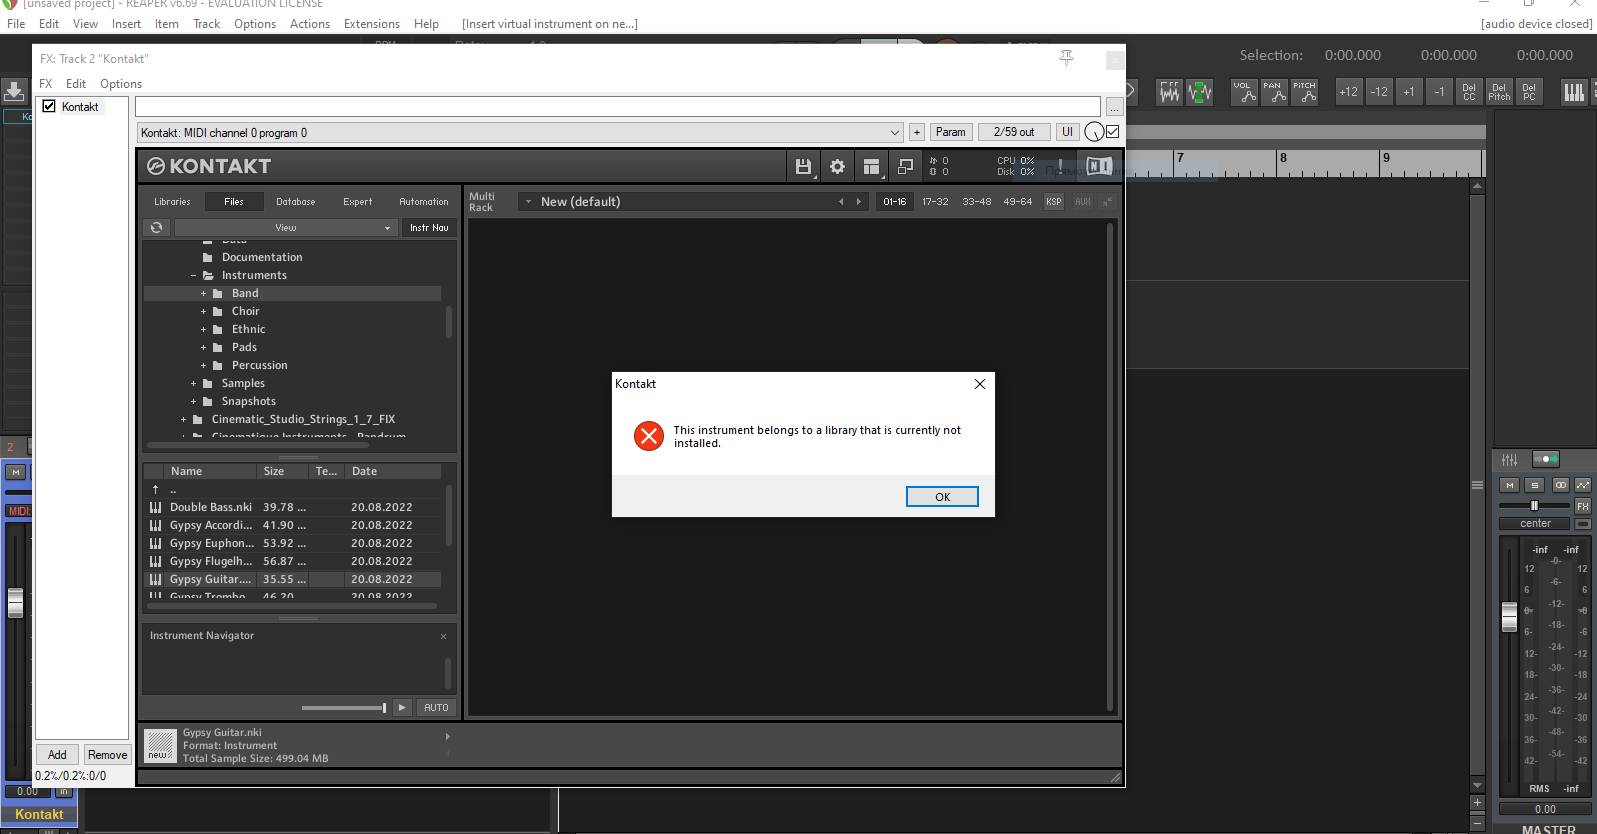1597x834 pixels.
Task: Open Kontakt options gear icon
Action: [x=838, y=167]
